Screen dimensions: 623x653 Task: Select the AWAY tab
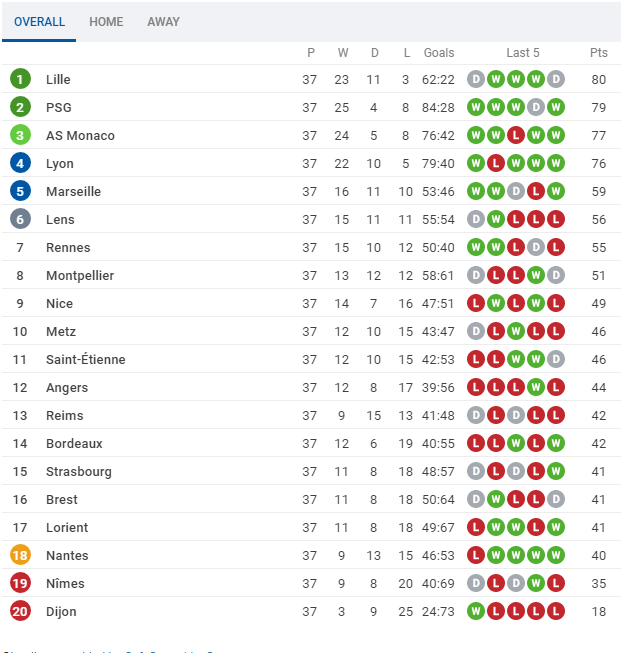tap(164, 21)
